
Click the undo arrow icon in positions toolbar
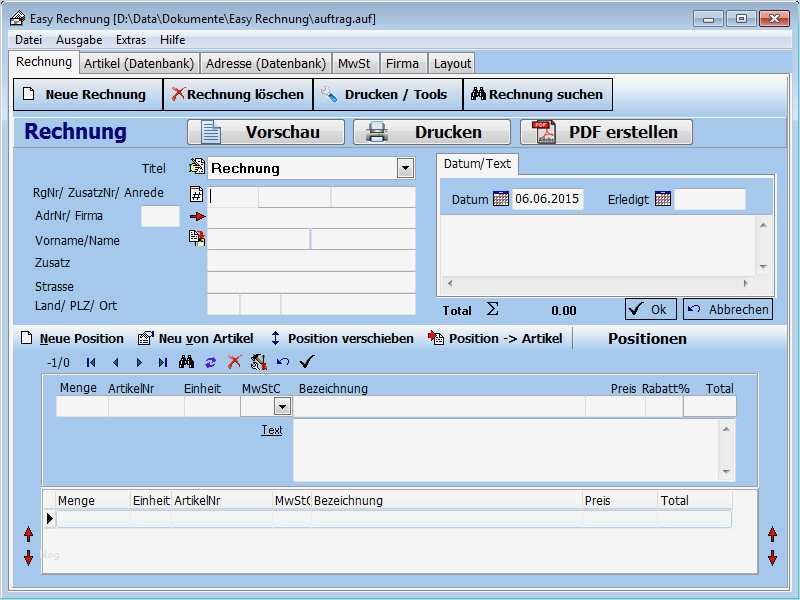[282, 363]
